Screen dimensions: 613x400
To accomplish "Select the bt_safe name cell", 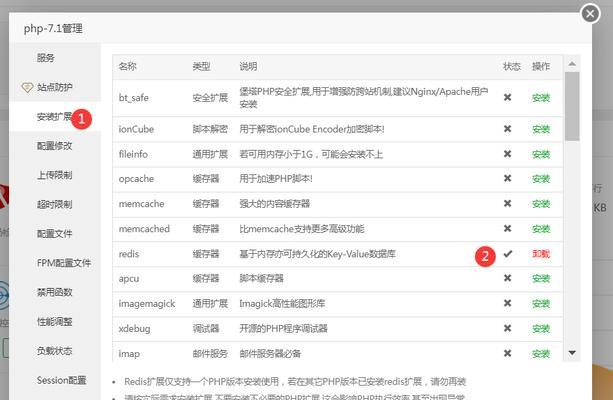I will (x=134, y=98).
